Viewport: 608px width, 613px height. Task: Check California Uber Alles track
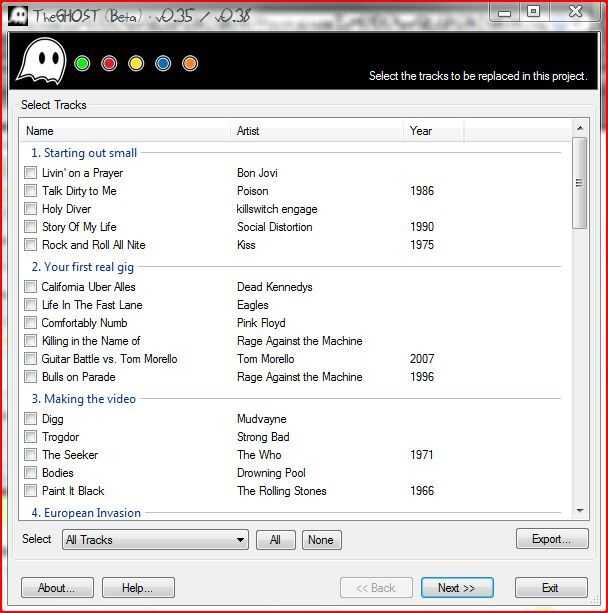point(30,287)
